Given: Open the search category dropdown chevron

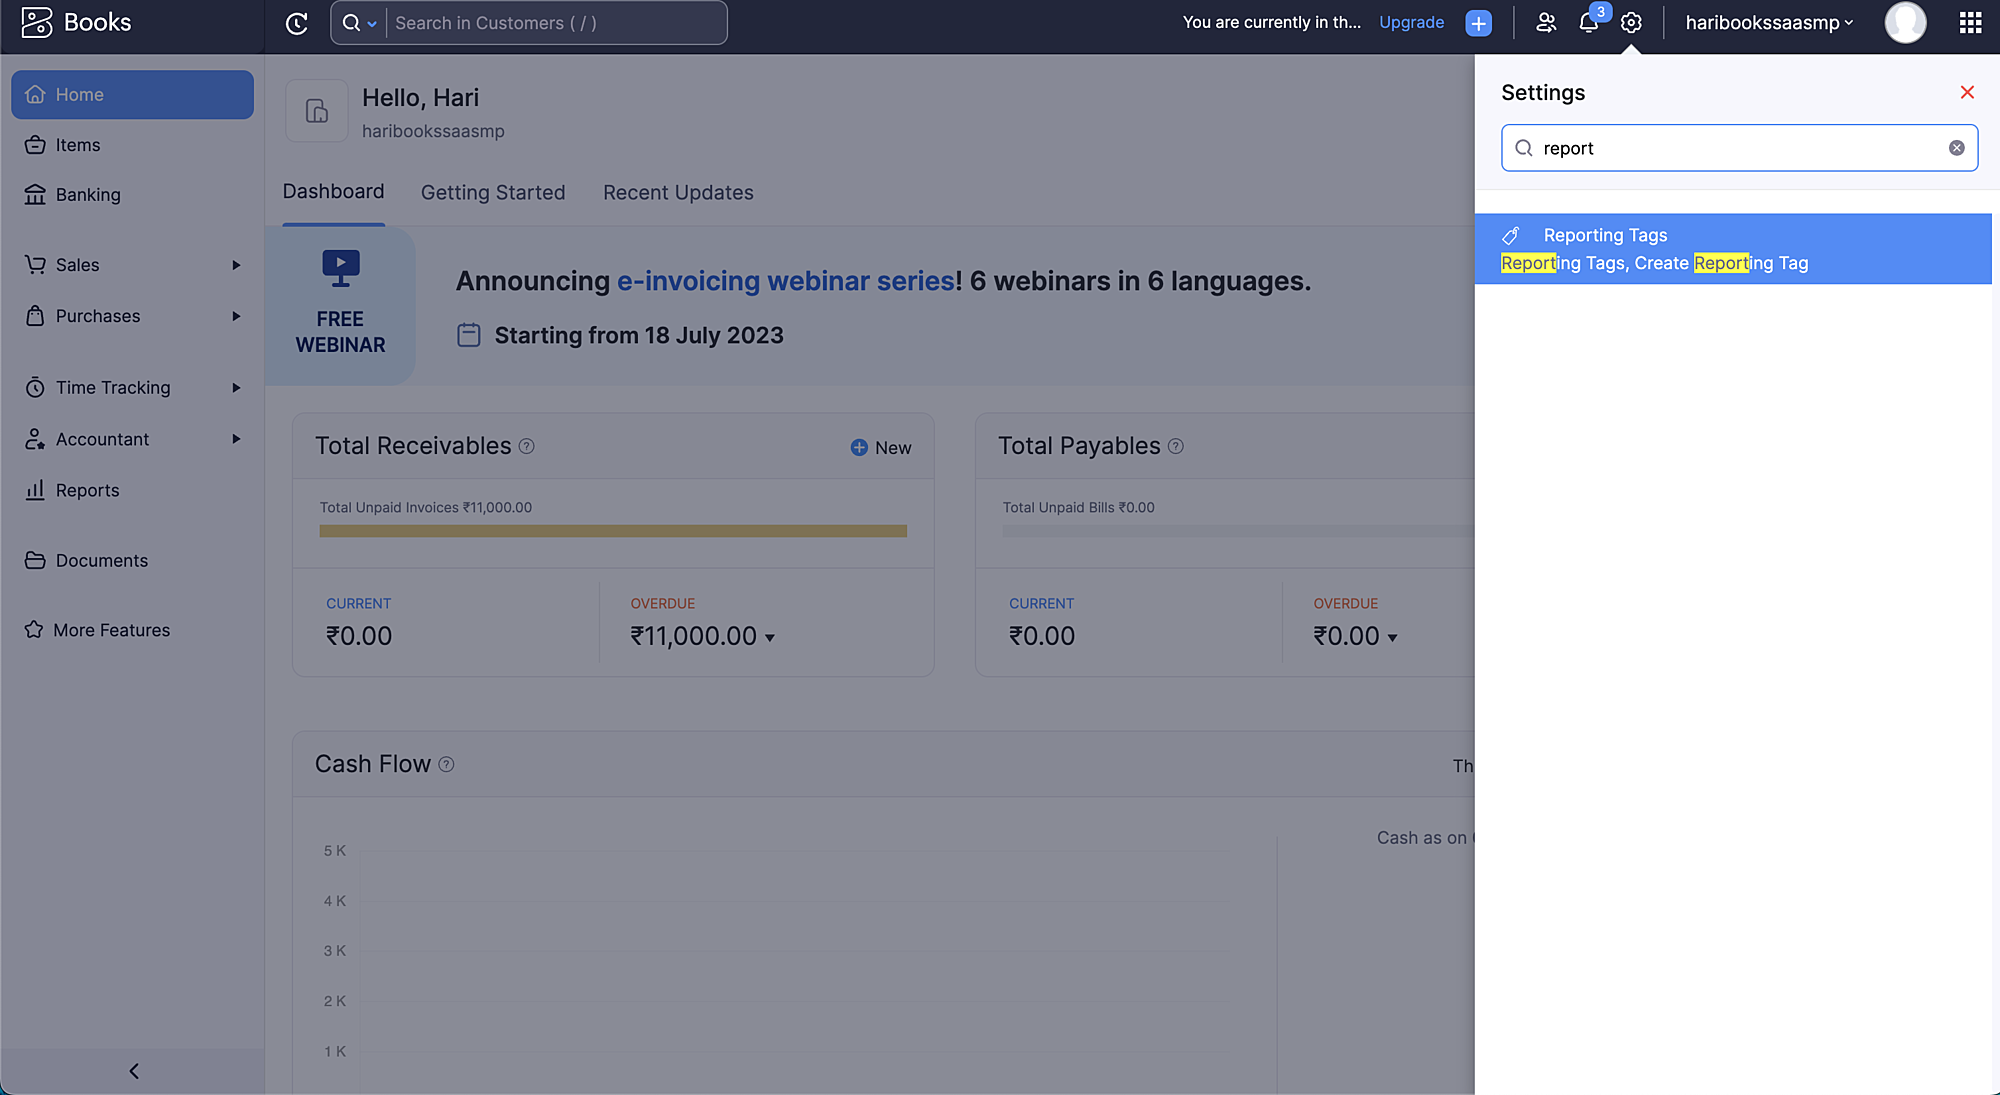Looking at the screenshot, I should 372,24.
